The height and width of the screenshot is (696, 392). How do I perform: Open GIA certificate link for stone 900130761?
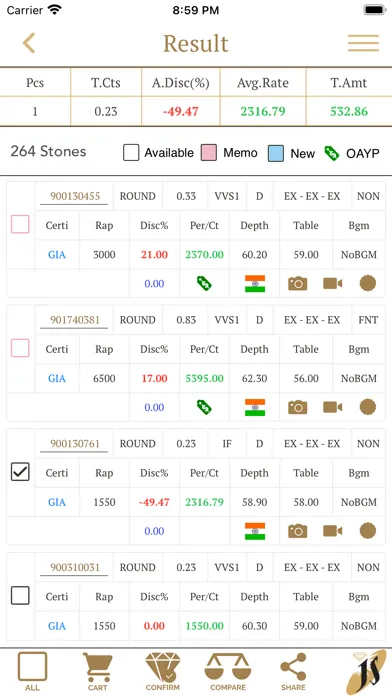[57, 502]
